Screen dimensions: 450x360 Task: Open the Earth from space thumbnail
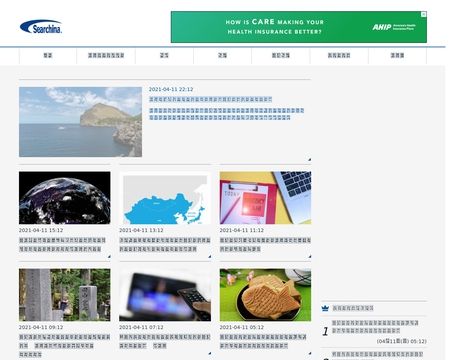point(65,198)
